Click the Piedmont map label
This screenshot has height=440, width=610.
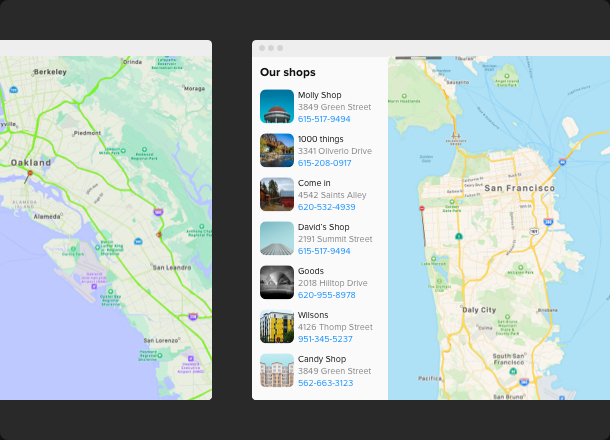[87, 133]
